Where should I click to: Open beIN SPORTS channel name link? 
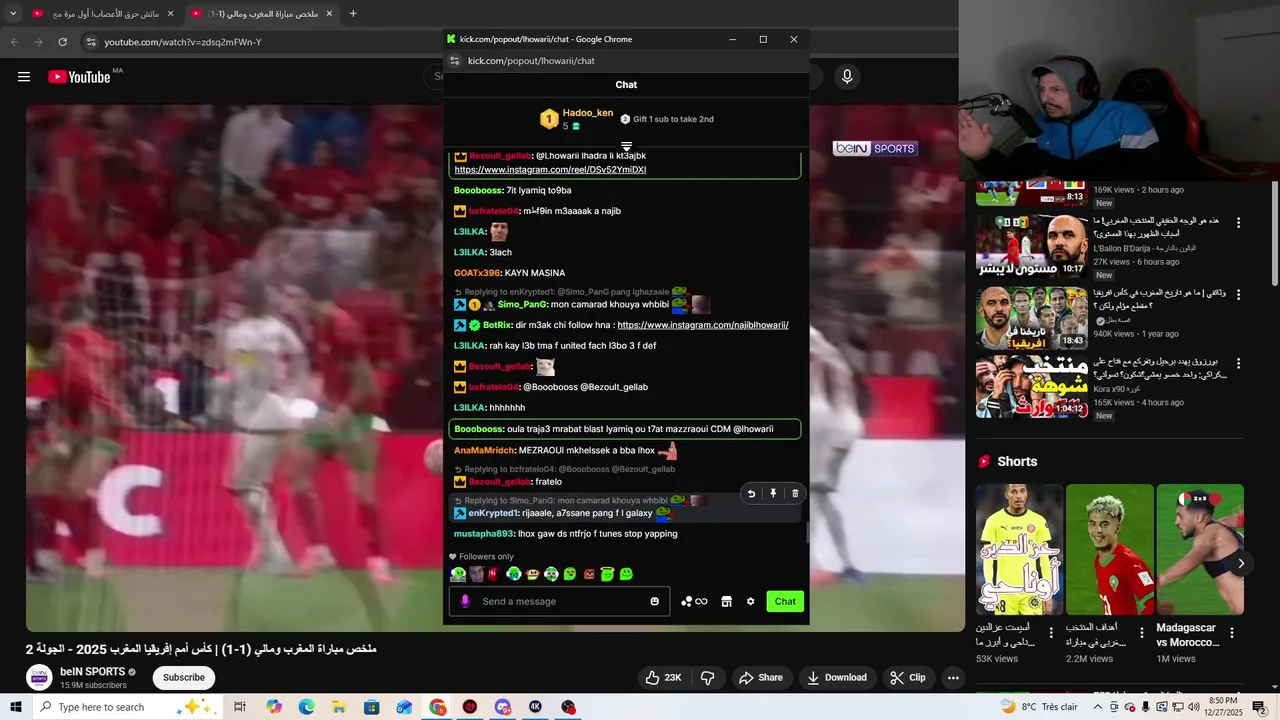pyautogui.click(x=92, y=671)
